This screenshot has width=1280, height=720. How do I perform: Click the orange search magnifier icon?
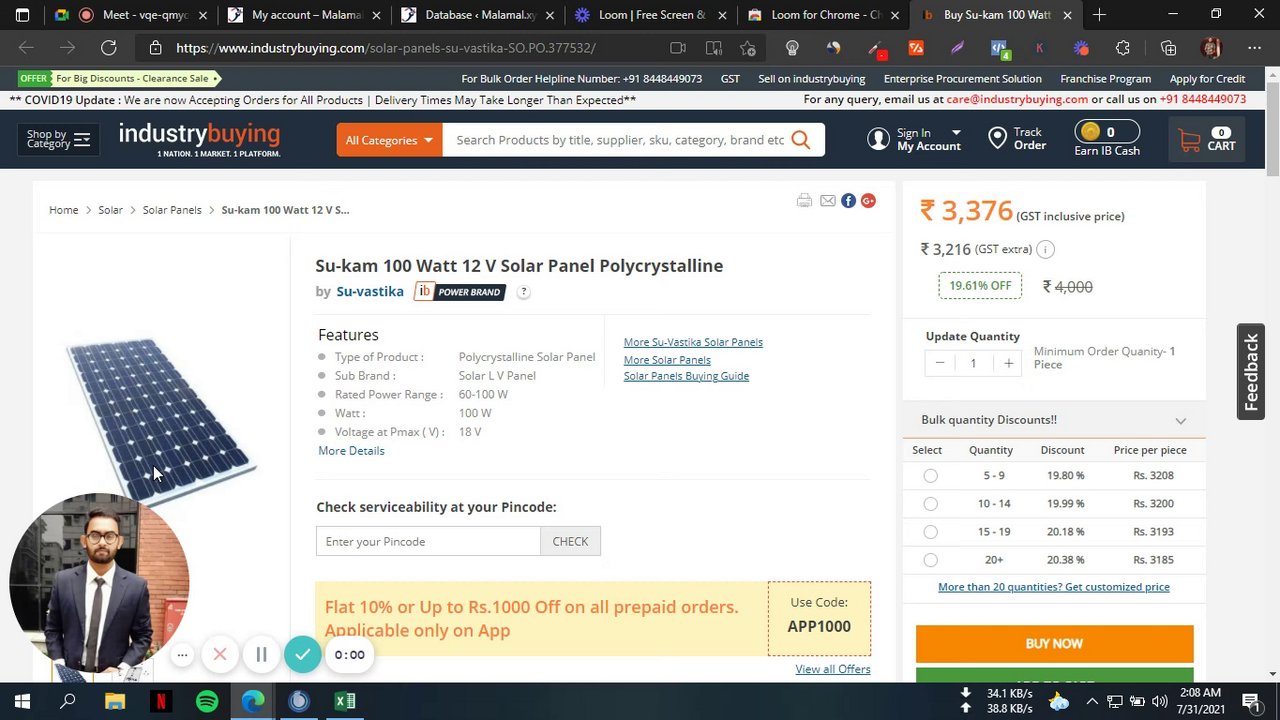(801, 140)
